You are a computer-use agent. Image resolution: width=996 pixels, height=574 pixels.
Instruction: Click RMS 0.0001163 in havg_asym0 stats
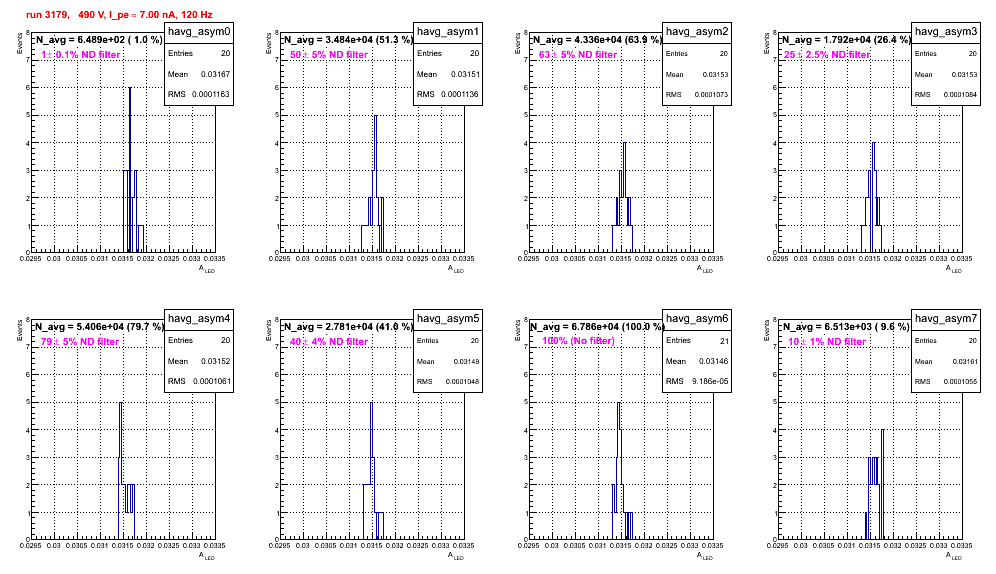pyautogui.click(x=199, y=94)
